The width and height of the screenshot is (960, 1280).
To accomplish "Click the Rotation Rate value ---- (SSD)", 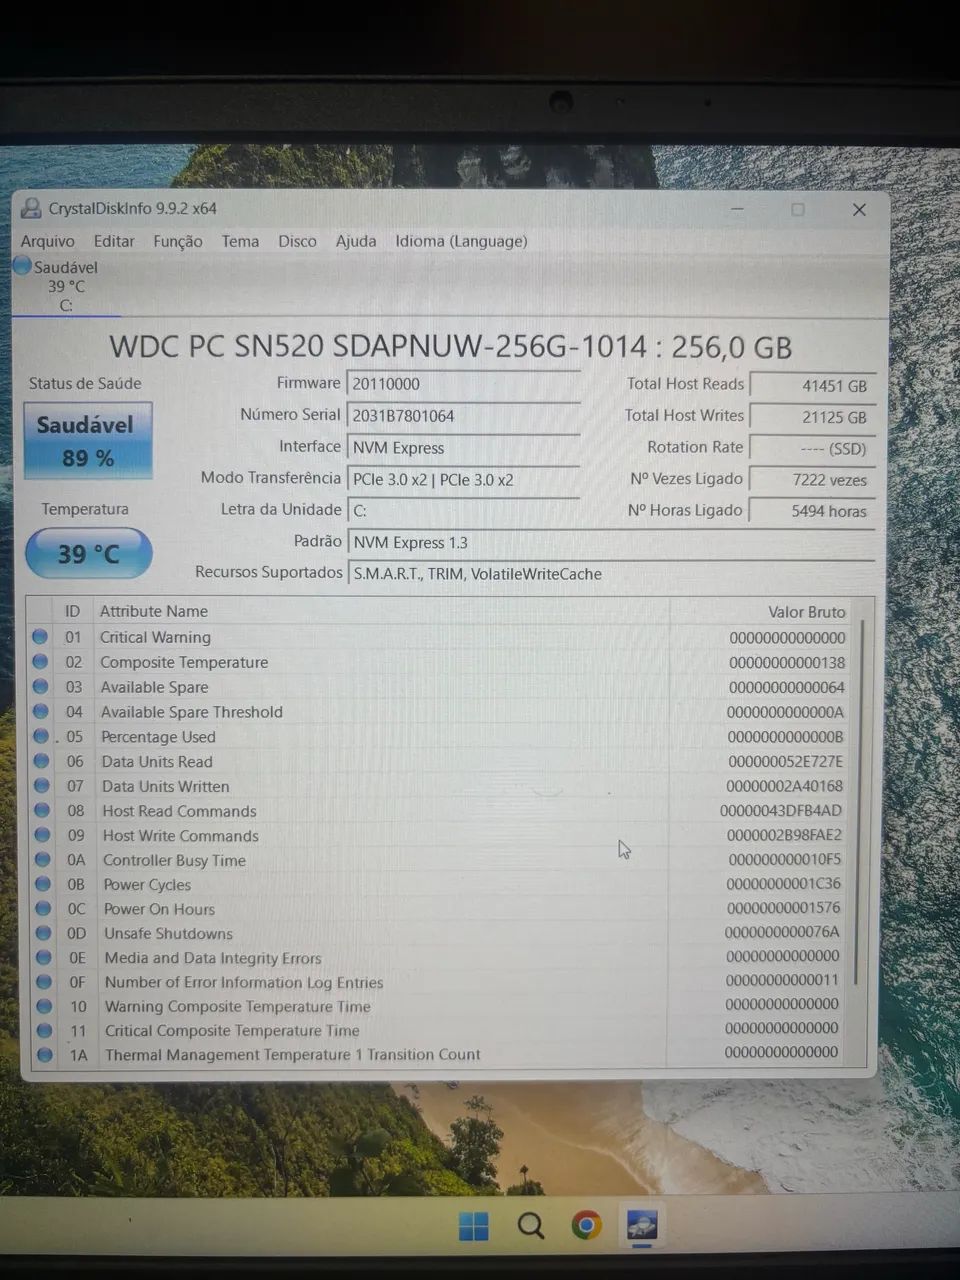I will pos(813,449).
